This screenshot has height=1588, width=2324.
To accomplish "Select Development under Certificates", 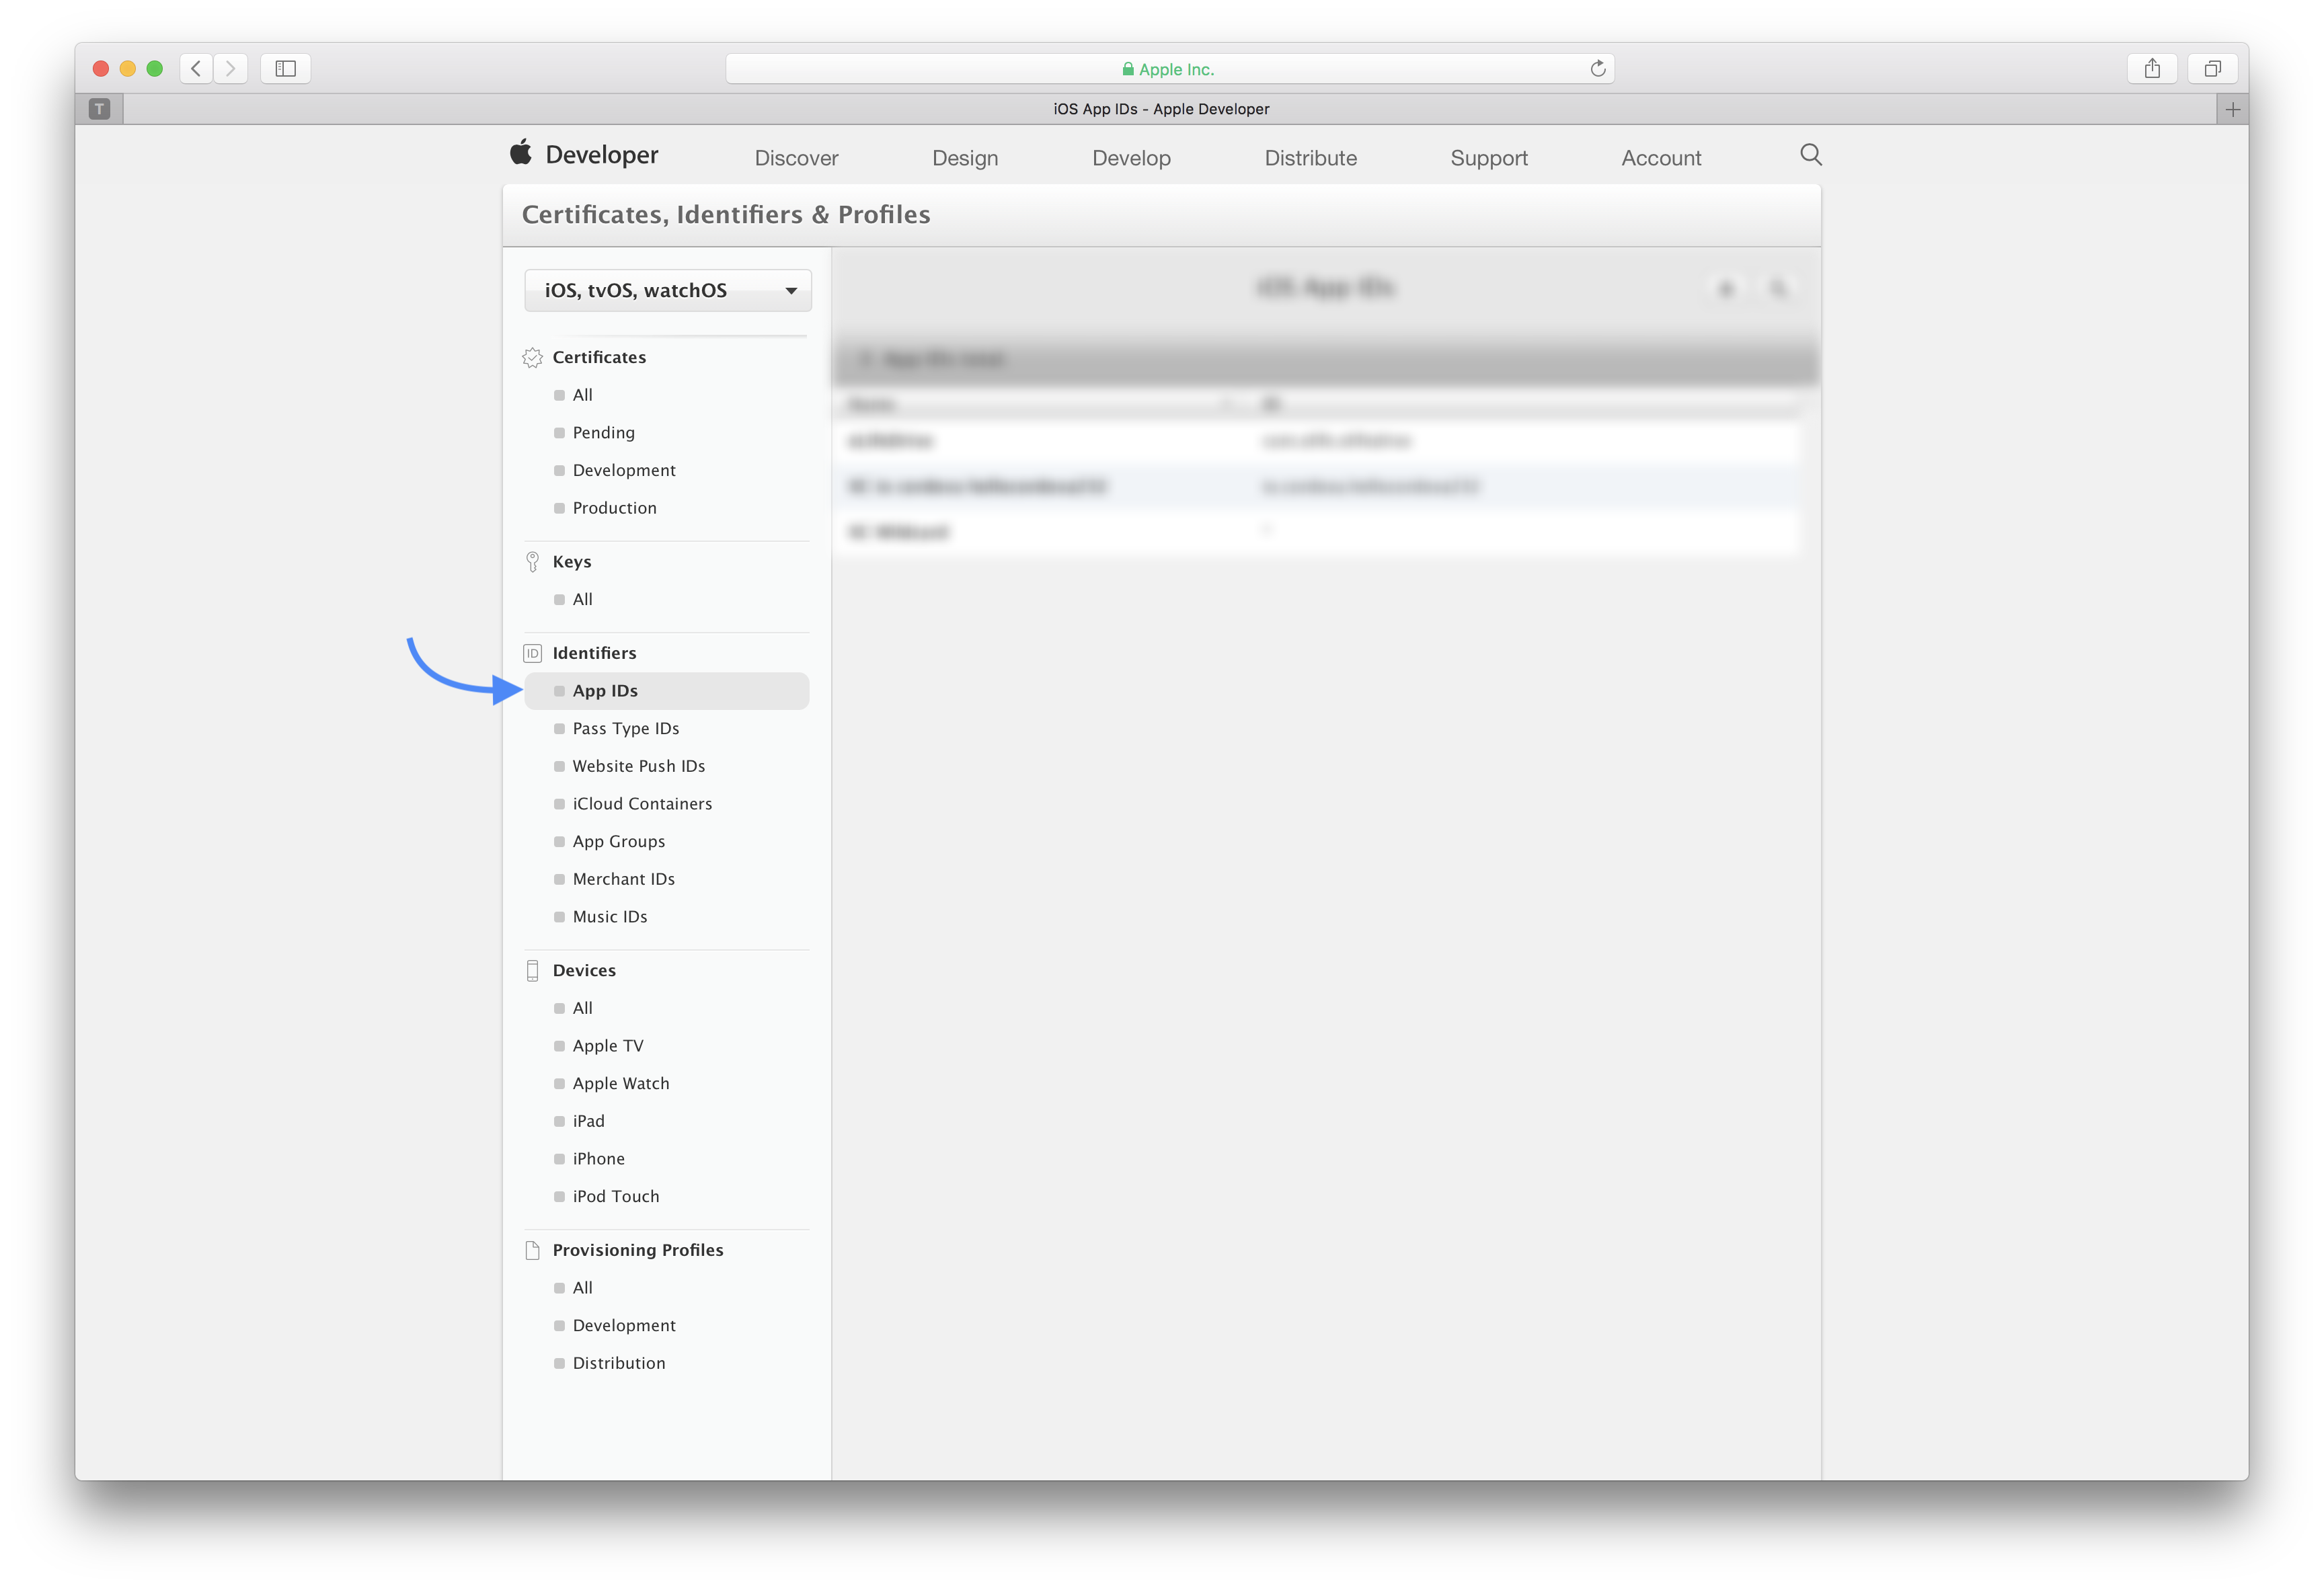I will [624, 470].
